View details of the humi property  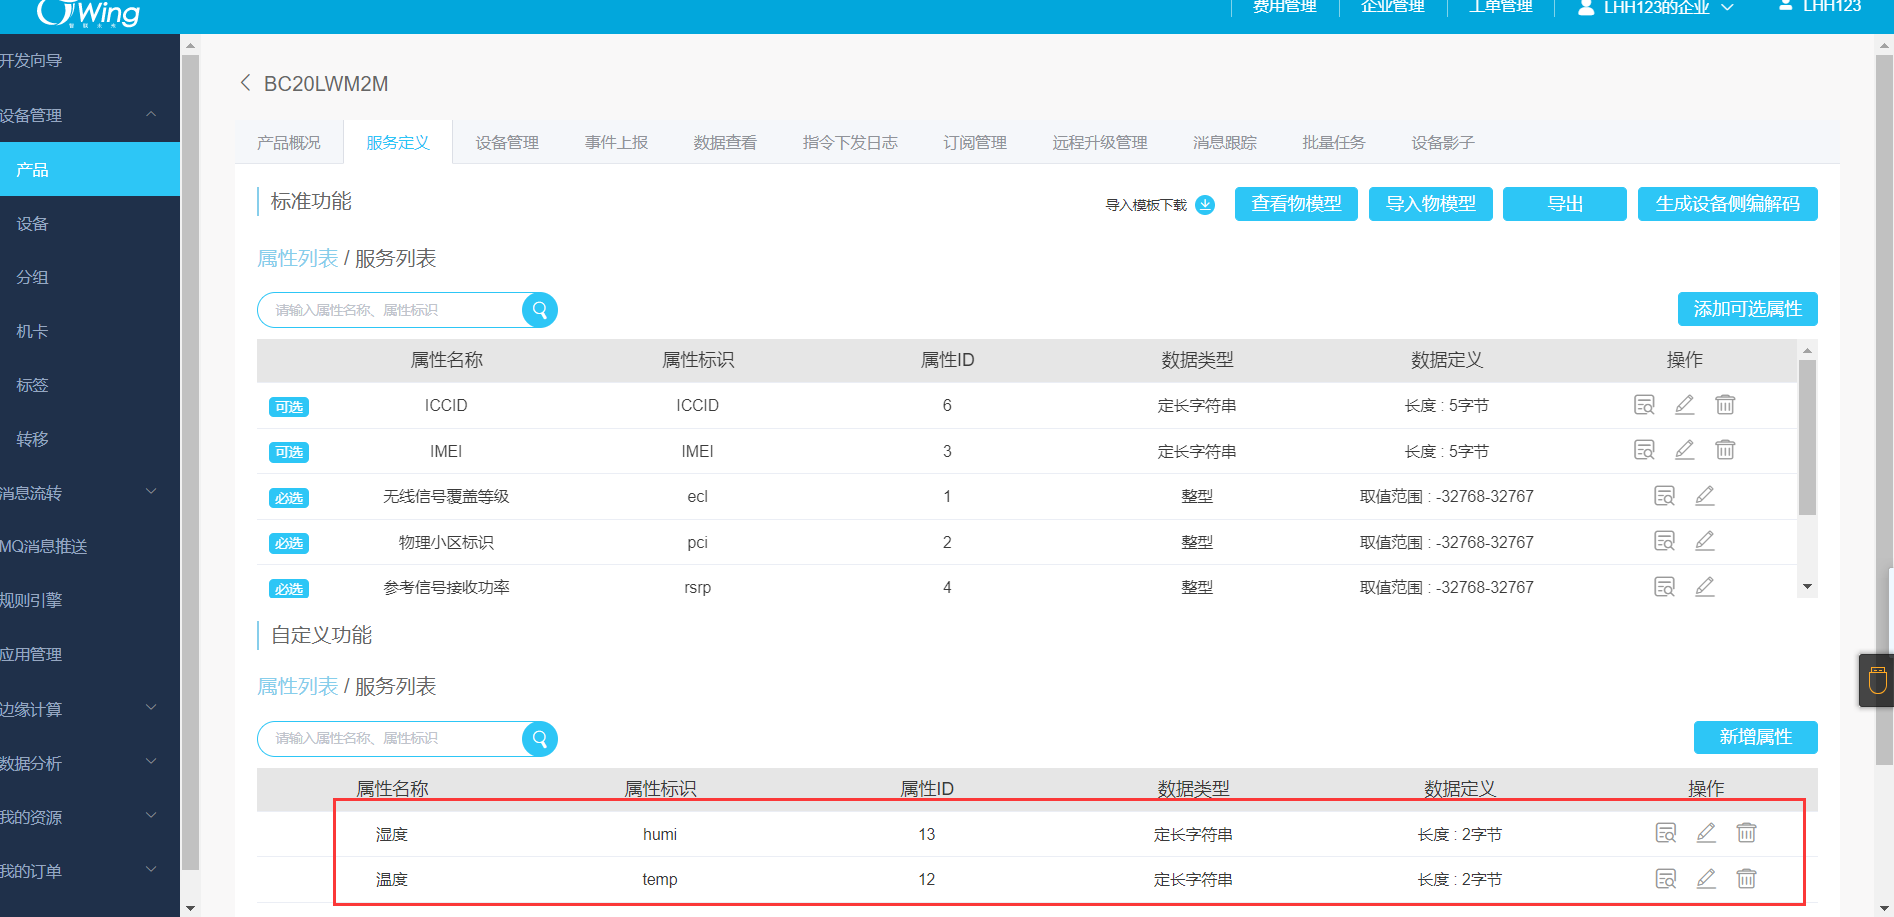point(1666,833)
